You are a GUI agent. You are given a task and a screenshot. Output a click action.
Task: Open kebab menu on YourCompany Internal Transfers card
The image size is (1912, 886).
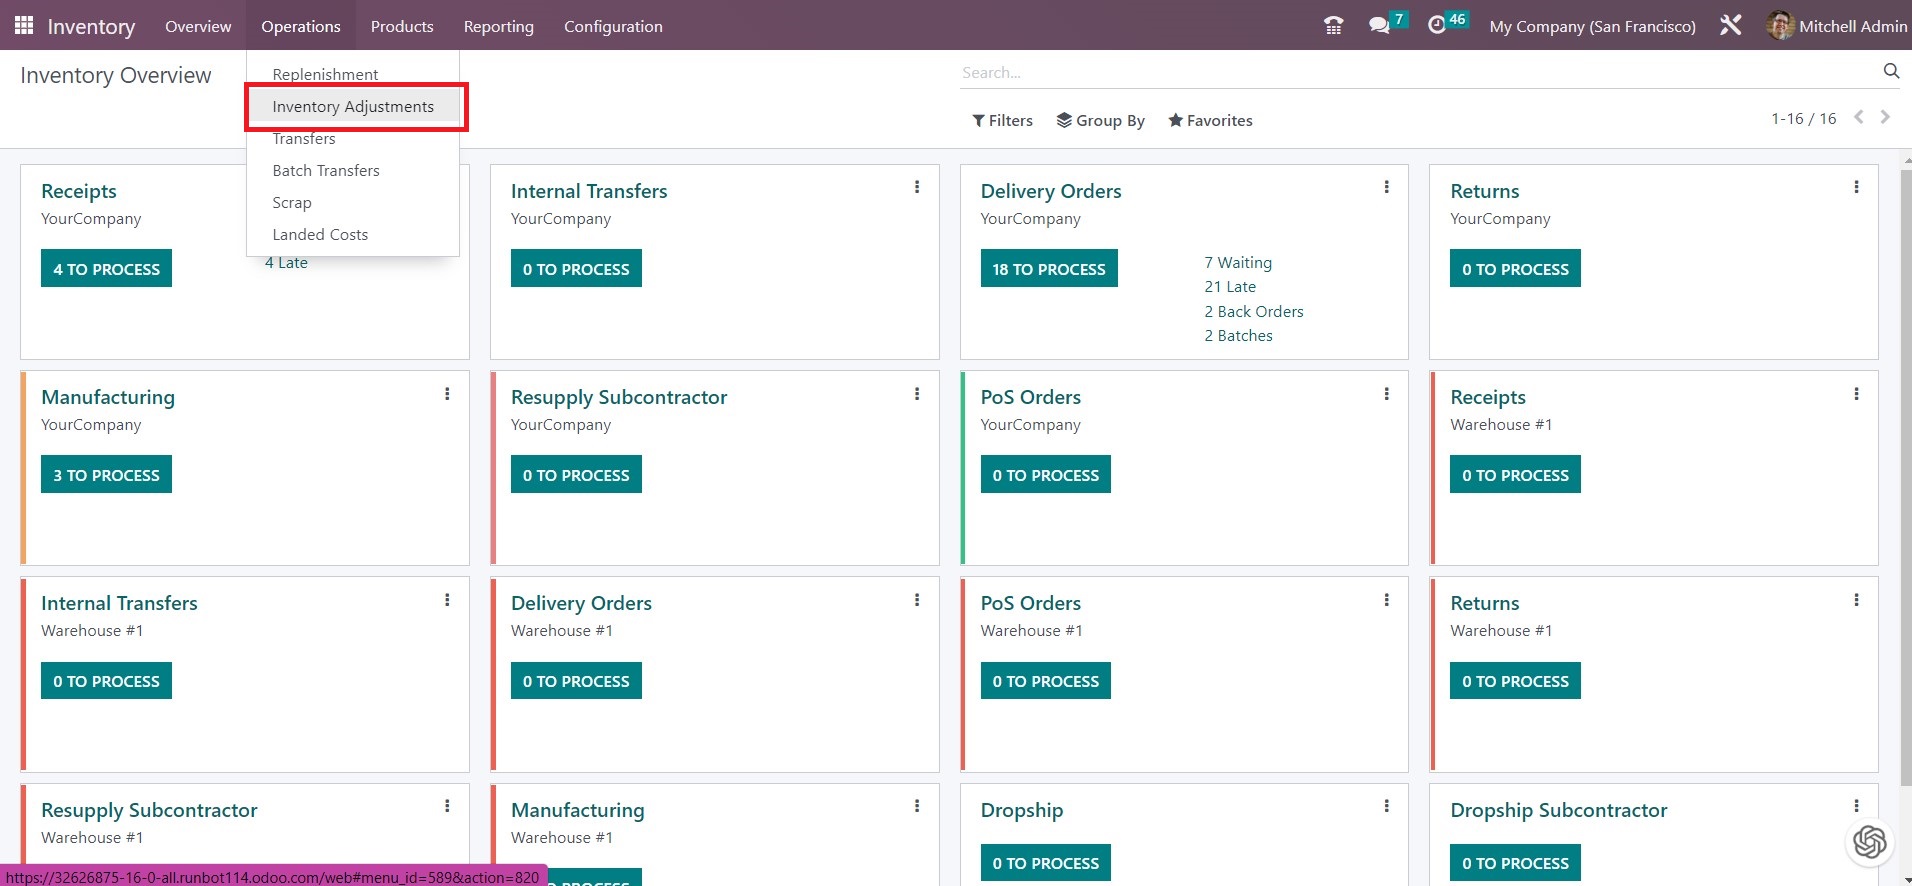917,187
